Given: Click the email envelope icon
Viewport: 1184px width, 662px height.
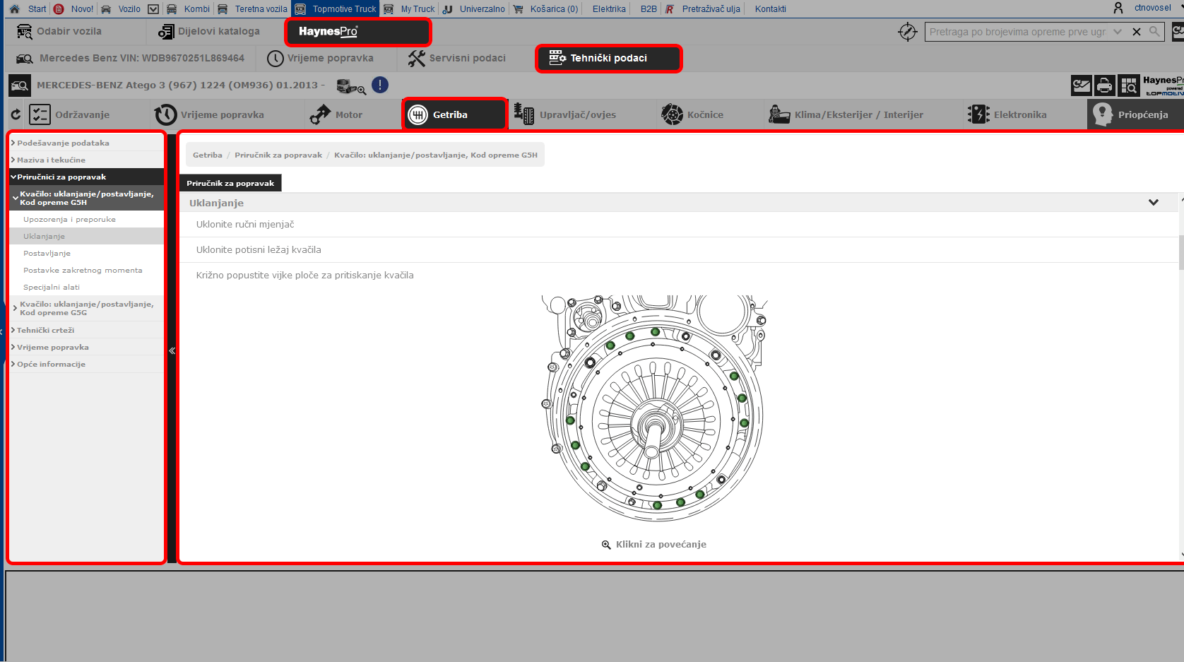Looking at the screenshot, I should click(x=1081, y=85).
